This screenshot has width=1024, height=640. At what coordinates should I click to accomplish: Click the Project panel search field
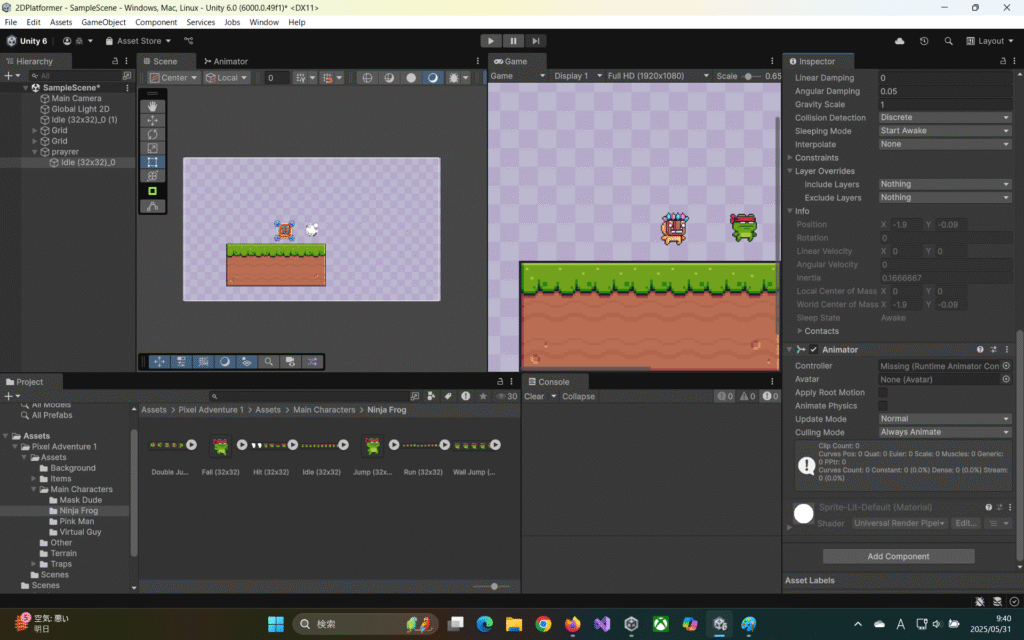[309, 396]
